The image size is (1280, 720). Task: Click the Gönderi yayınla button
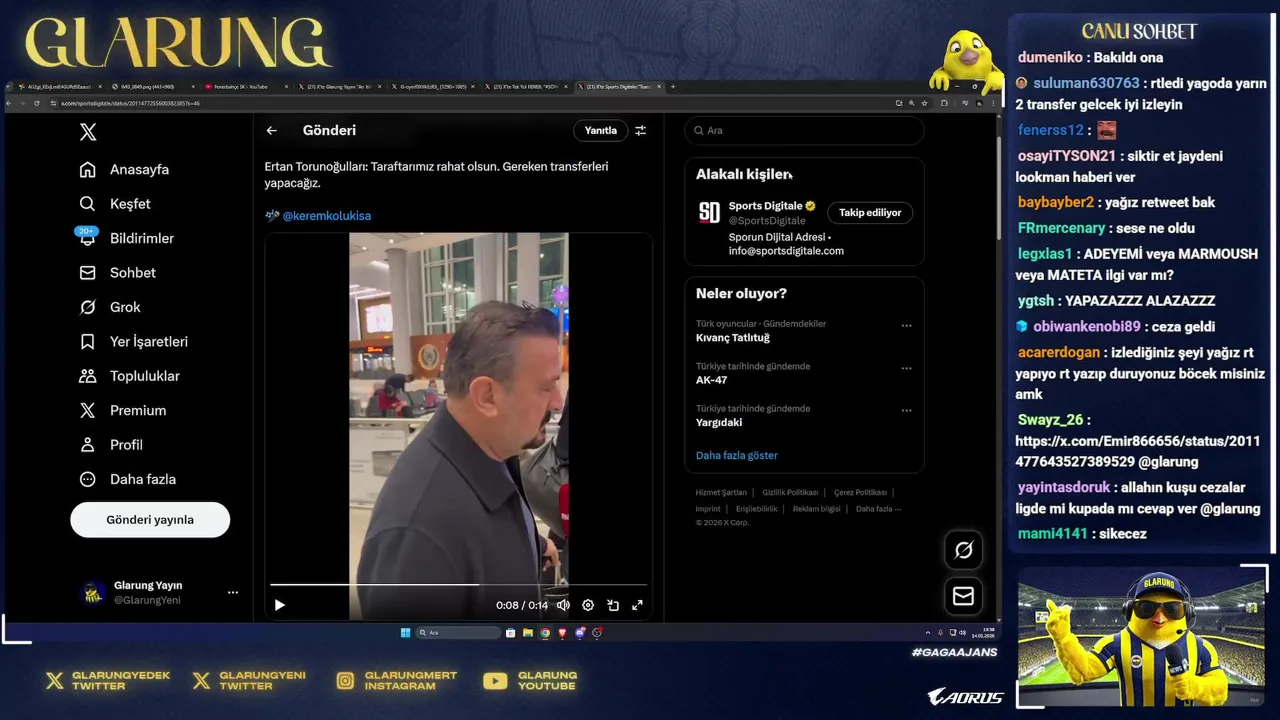tap(150, 520)
